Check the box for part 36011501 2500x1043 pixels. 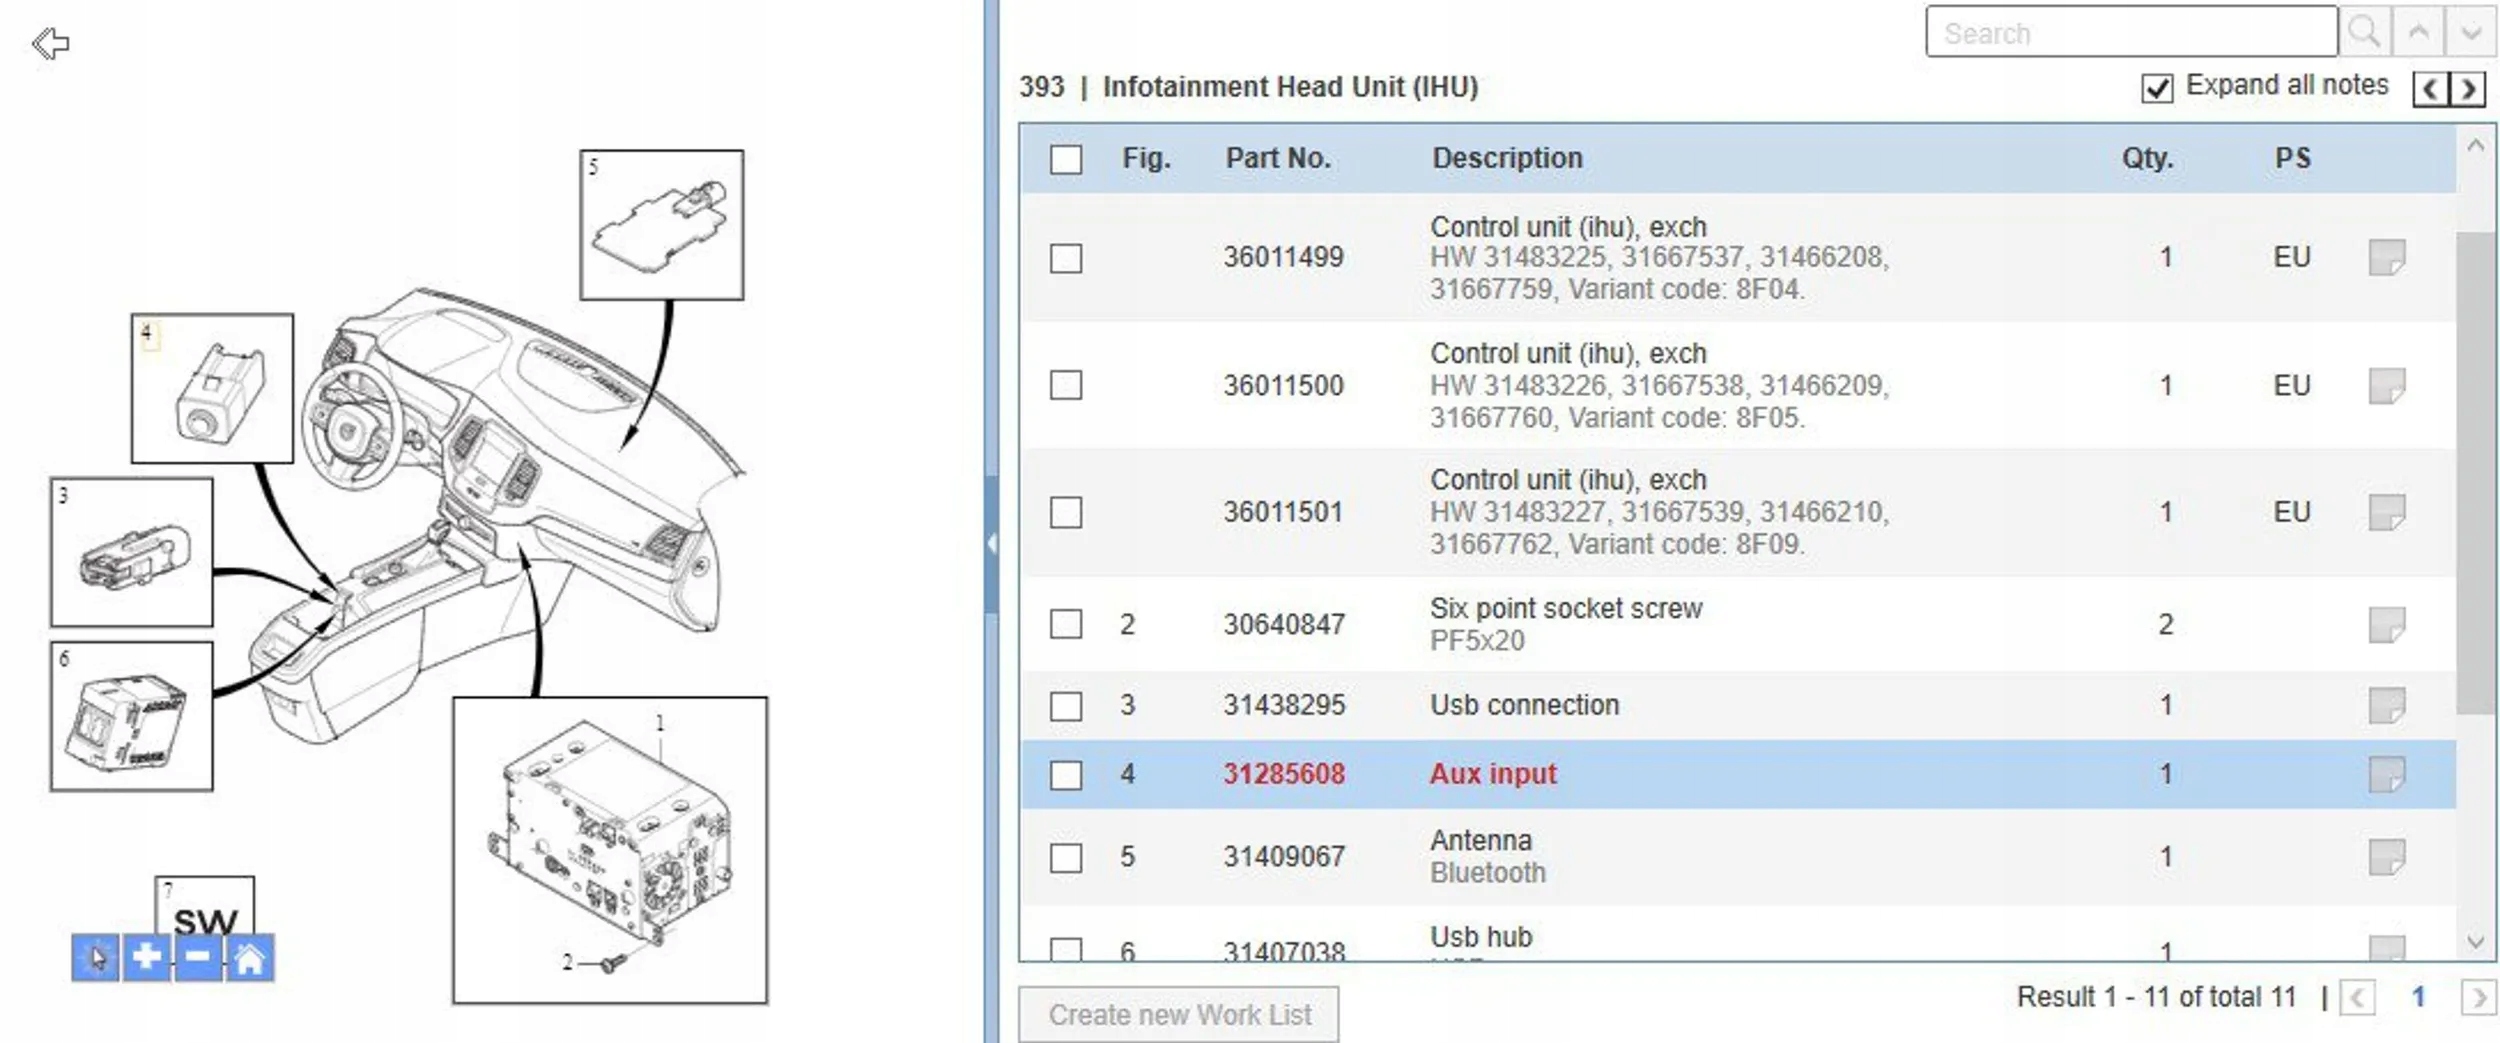pos(1066,512)
